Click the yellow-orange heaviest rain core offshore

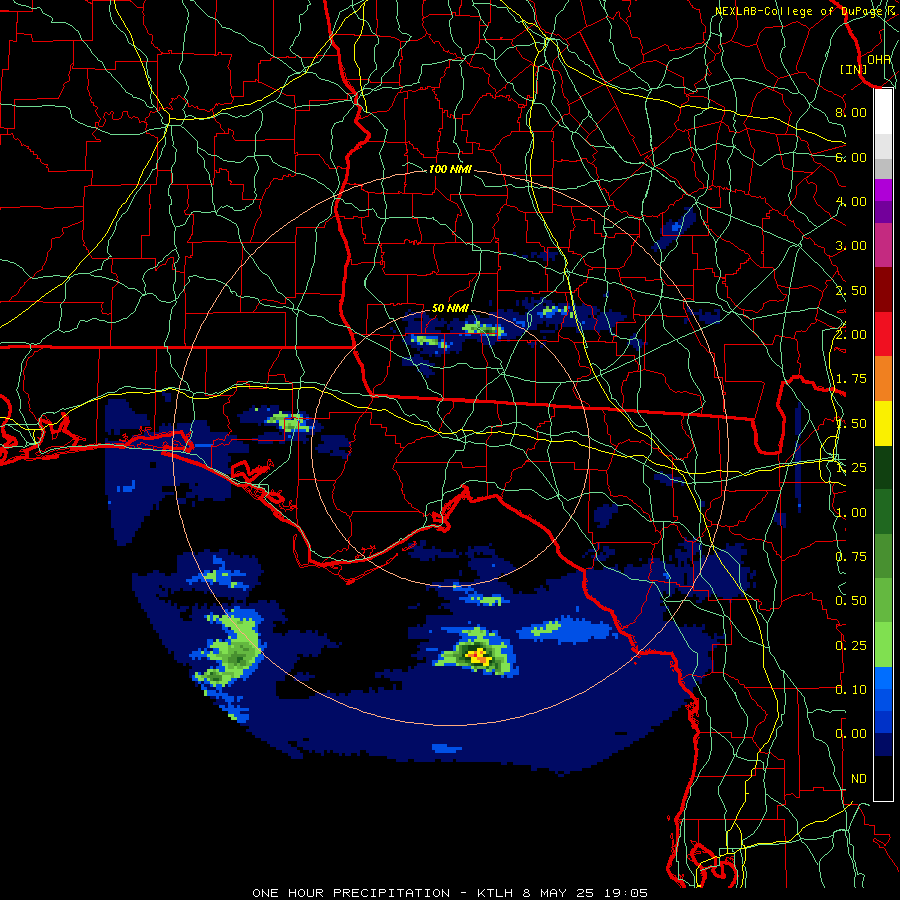478,655
